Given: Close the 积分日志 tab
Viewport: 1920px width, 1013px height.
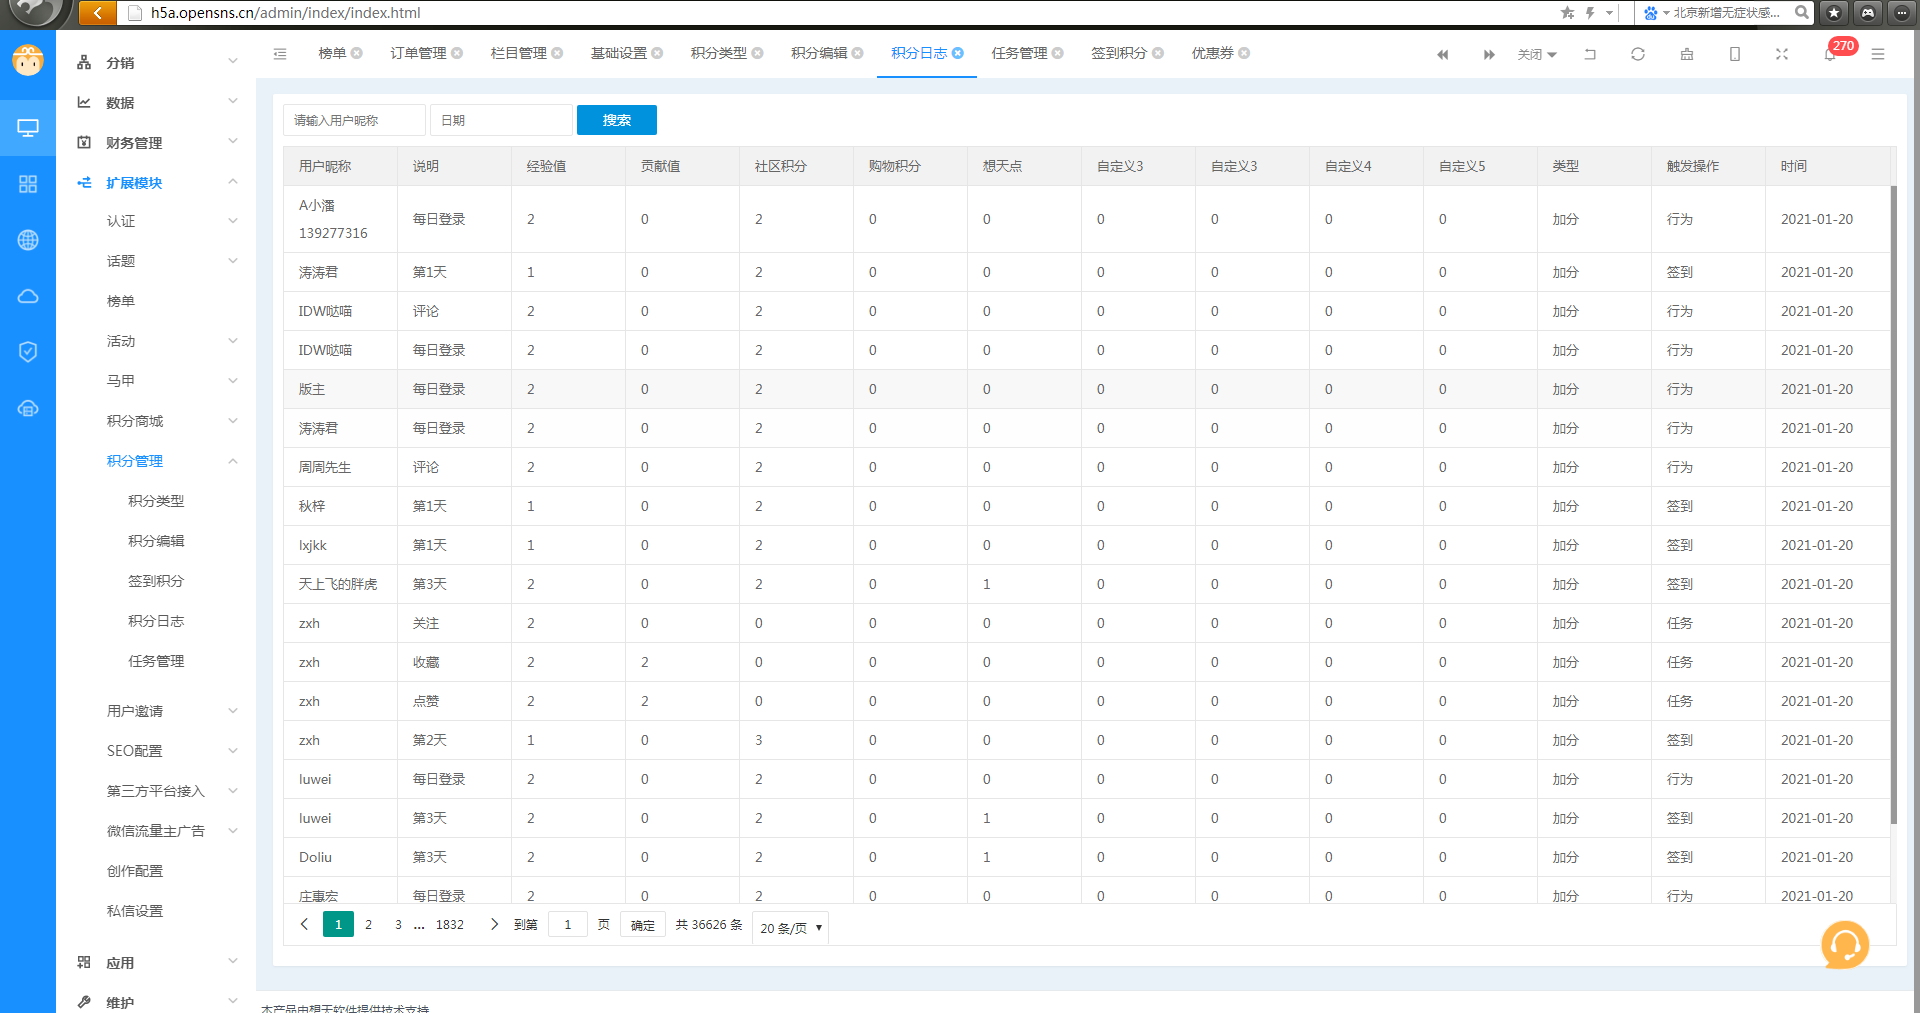Looking at the screenshot, I should [958, 53].
